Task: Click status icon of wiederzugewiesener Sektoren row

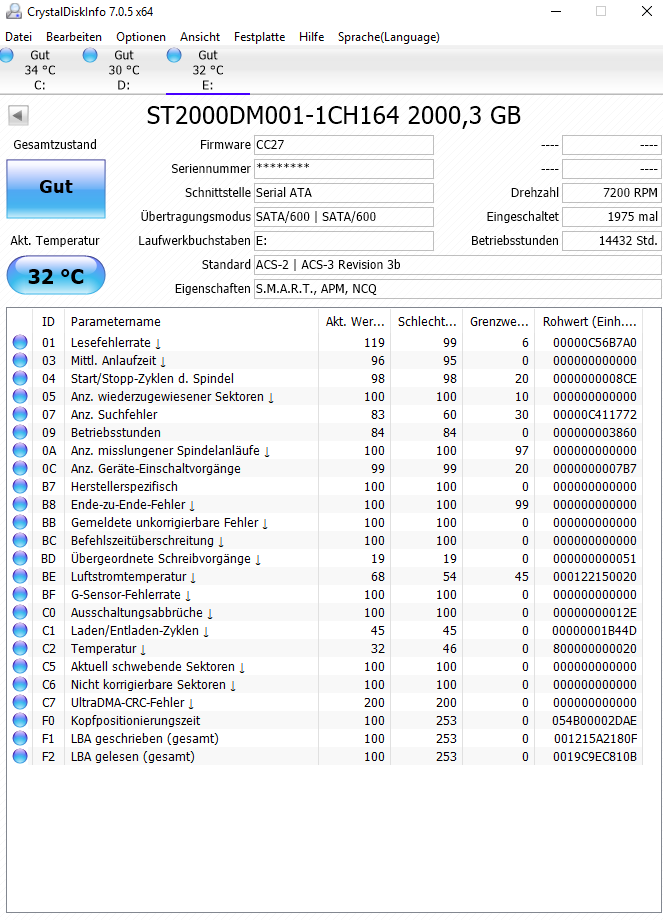Action: [20, 396]
